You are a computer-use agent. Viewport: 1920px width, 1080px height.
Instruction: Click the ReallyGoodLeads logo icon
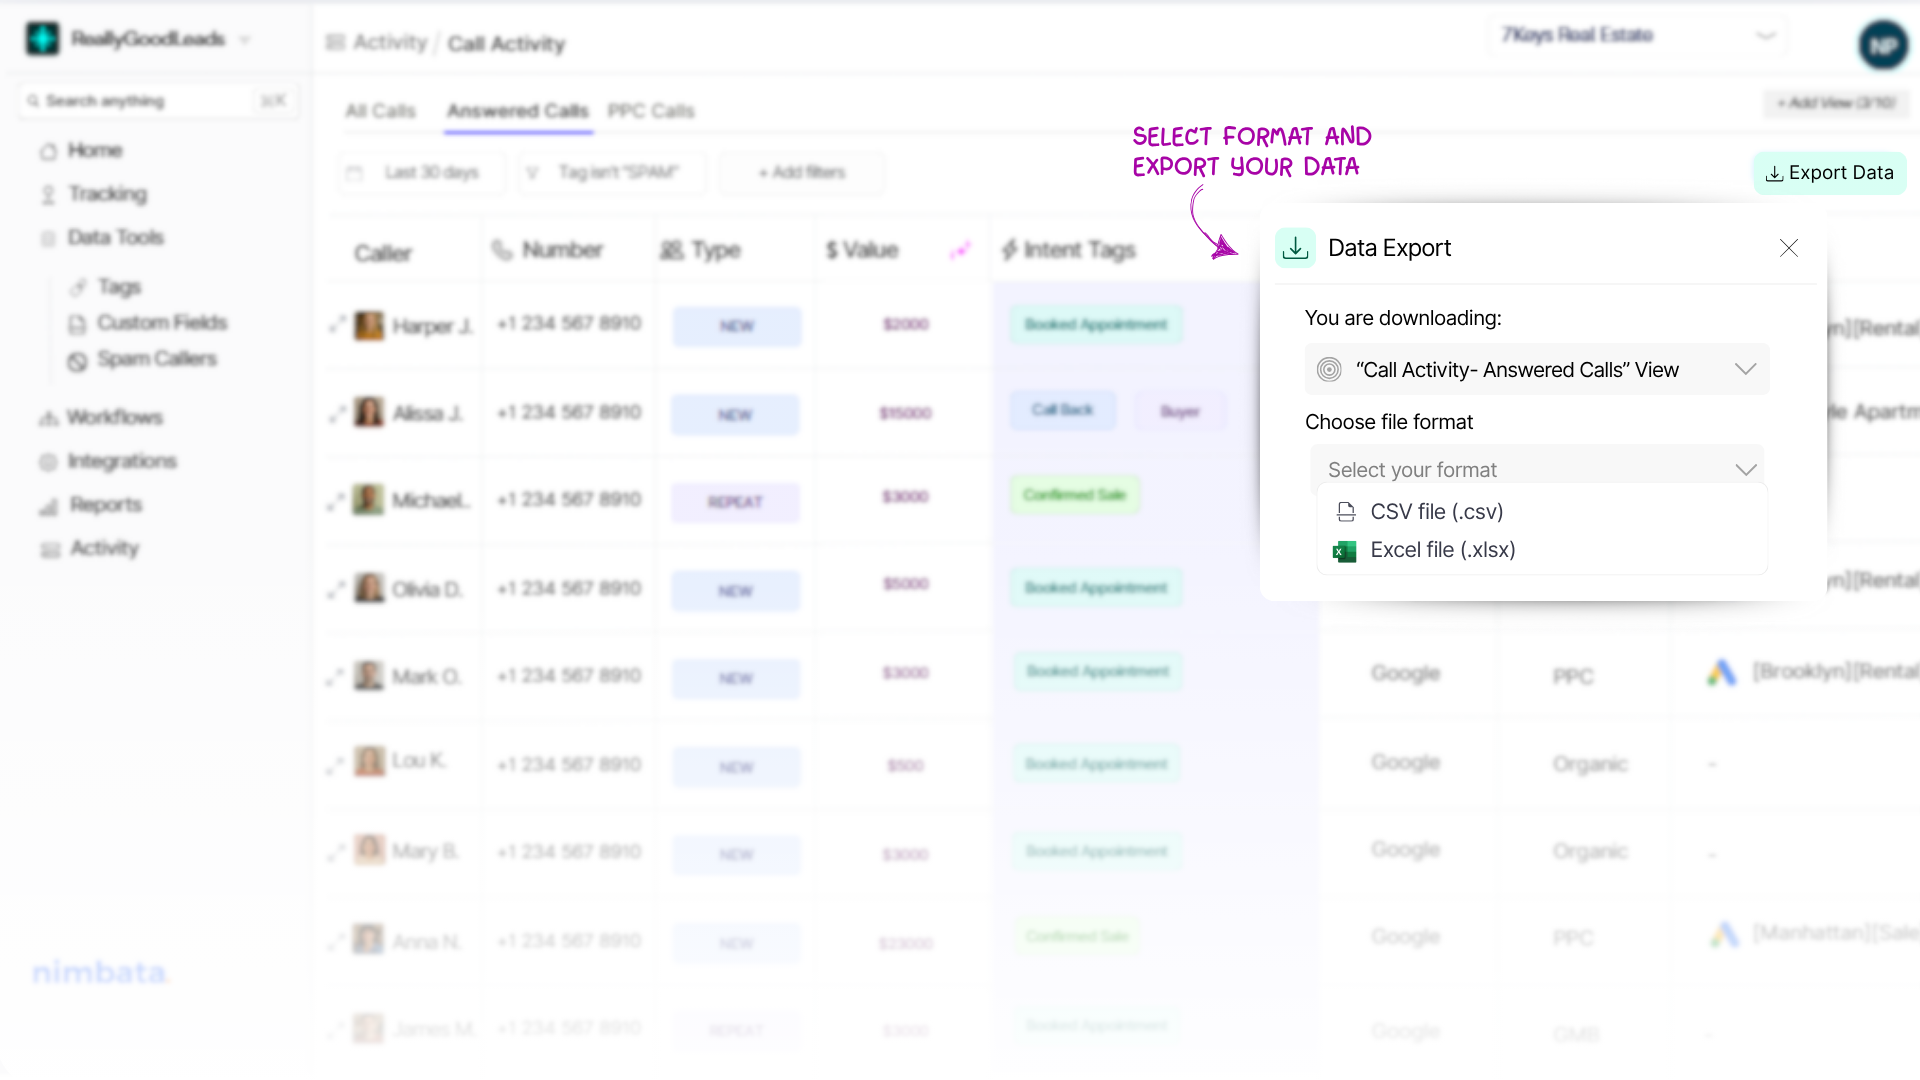tap(42, 39)
